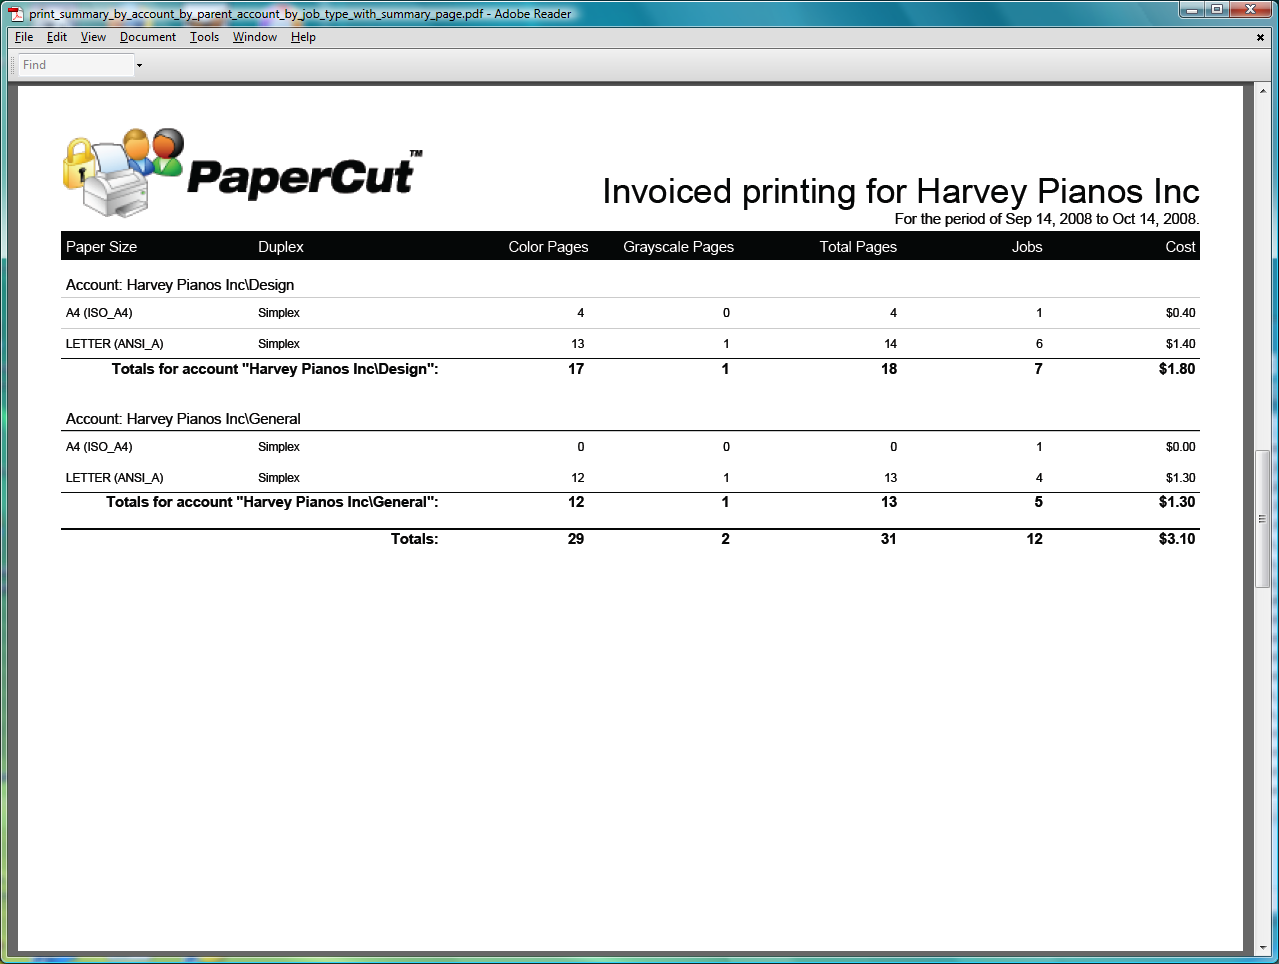Open the Help menu
The width and height of the screenshot is (1279, 964).
coord(303,37)
